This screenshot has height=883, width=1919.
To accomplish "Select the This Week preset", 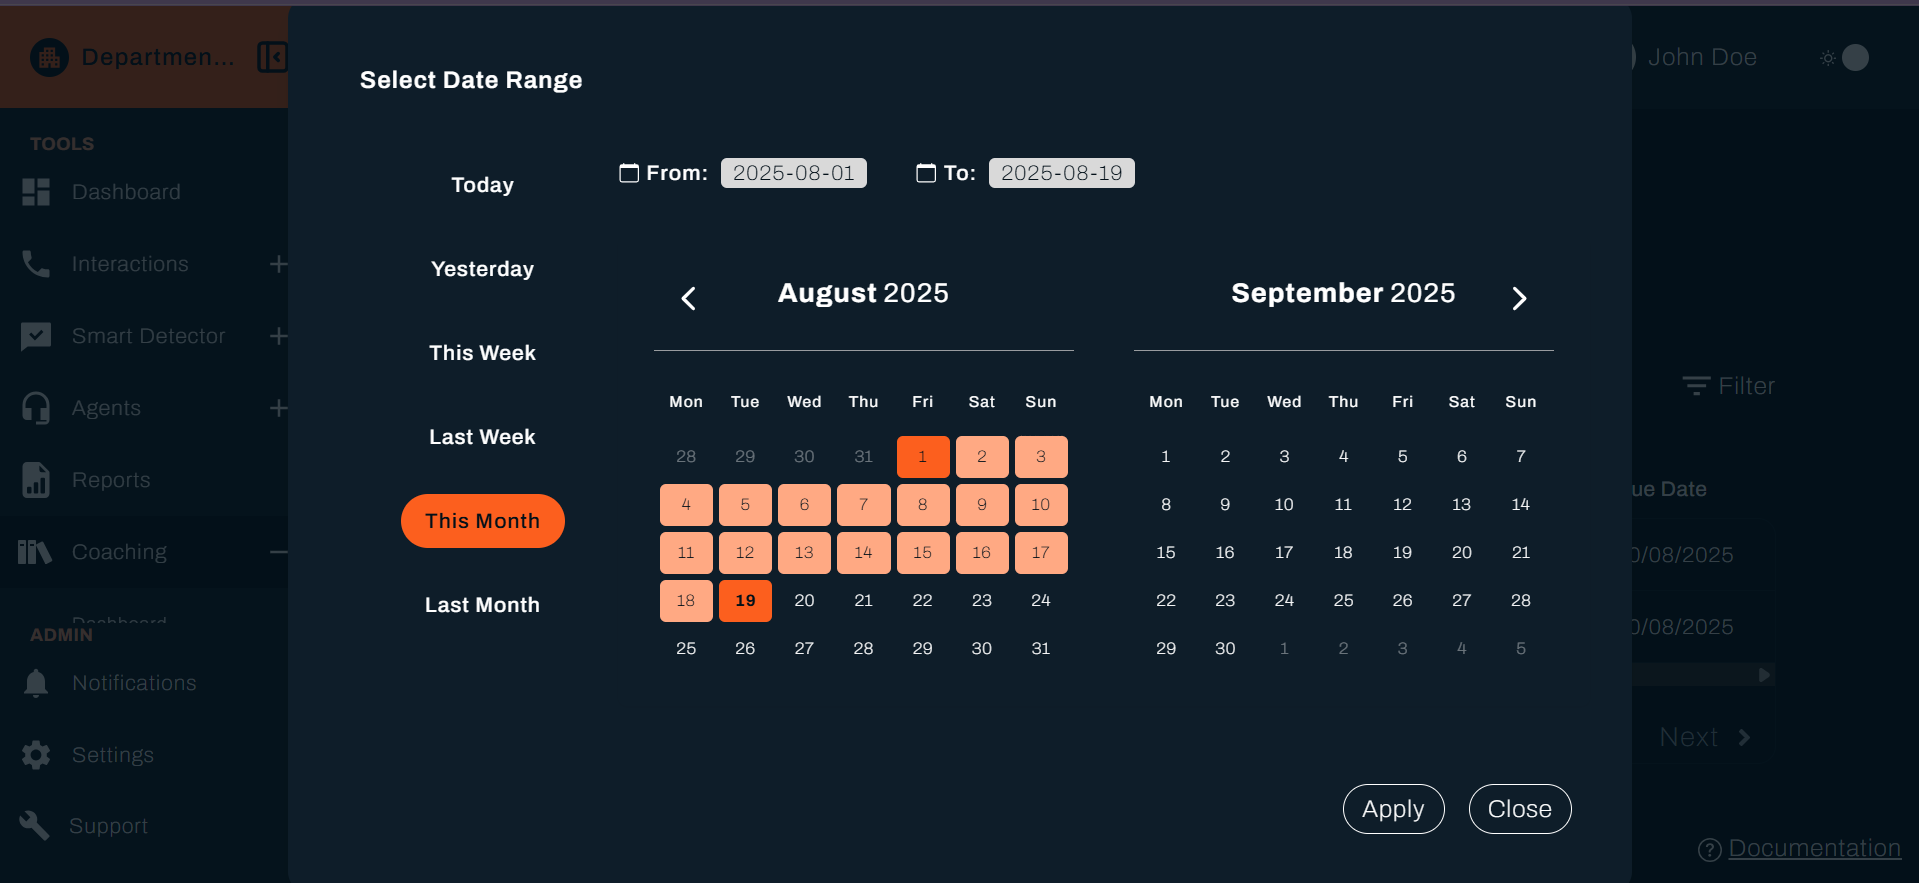I will tap(482, 353).
